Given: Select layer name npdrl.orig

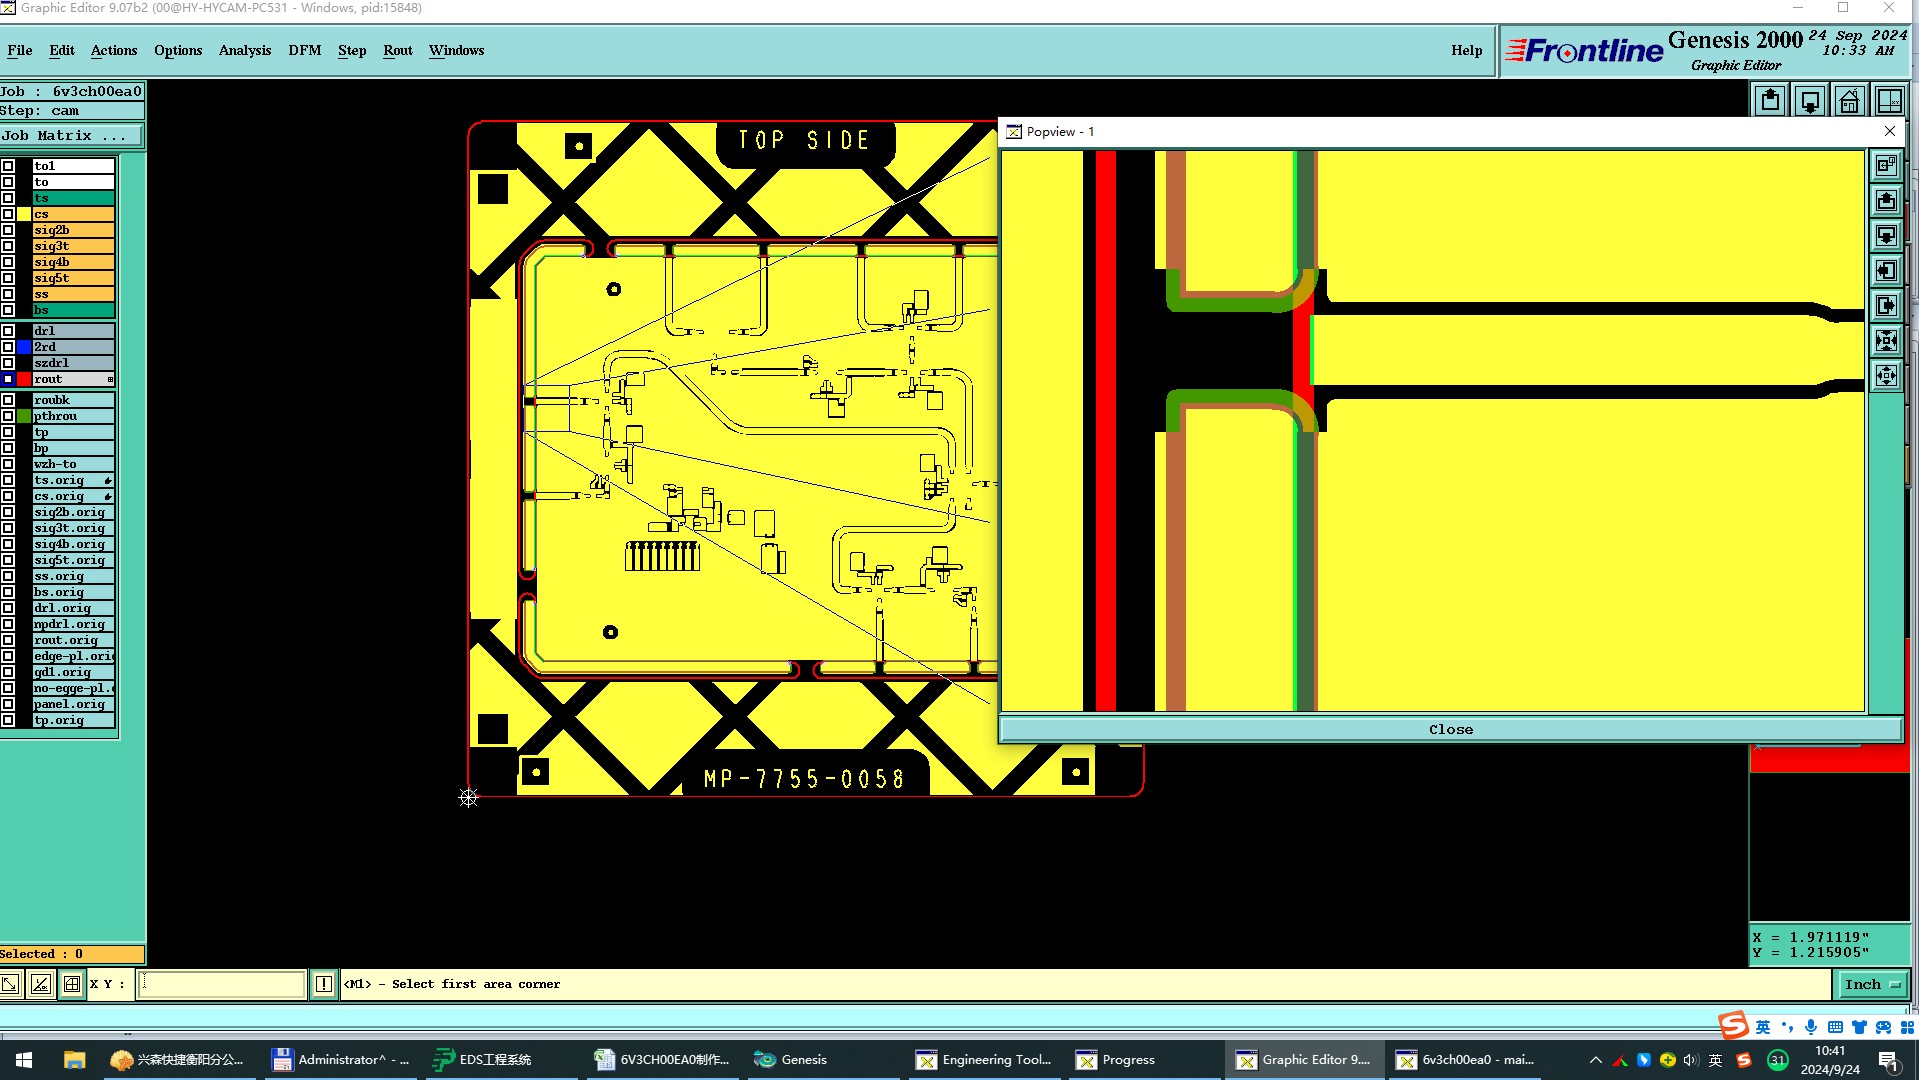Looking at the screenshot, I should 74,624.
